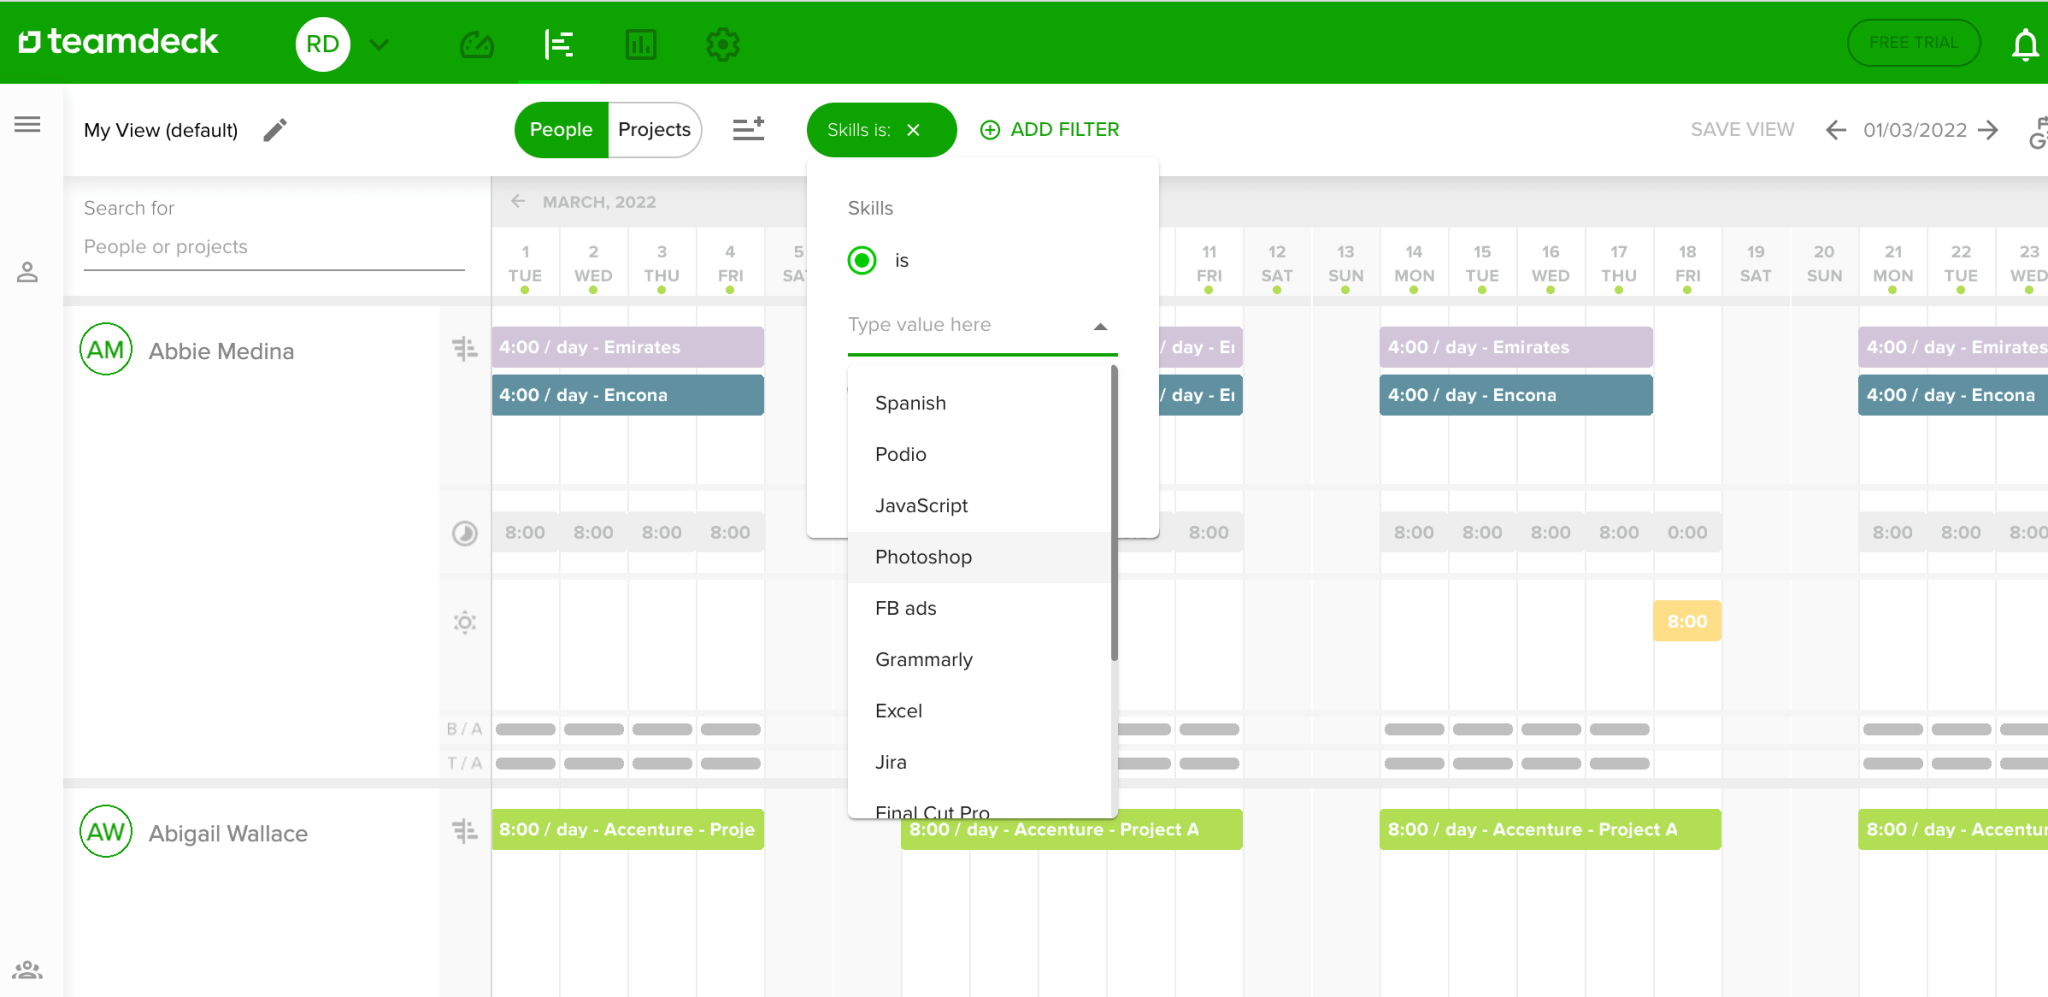The width and height of the screenshot is (2048, 997).
Task: Select Photoshop from the skills list
Action: (x=922, y=557)
